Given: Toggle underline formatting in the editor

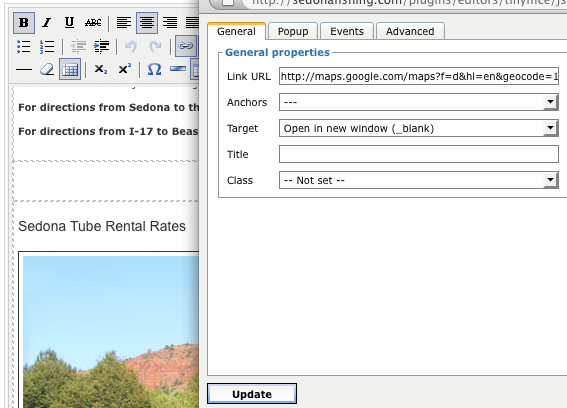Looking at the screenshot, I should point(69,23).
